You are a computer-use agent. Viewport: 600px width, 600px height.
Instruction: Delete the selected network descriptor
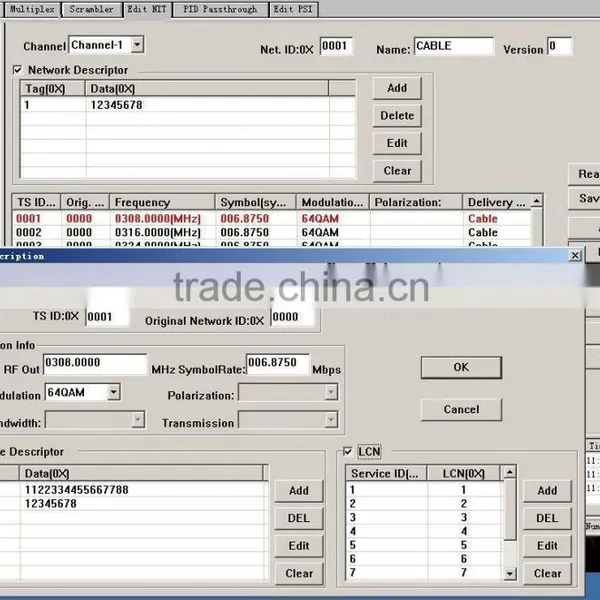pyautogui.click(x=397, y=116)
